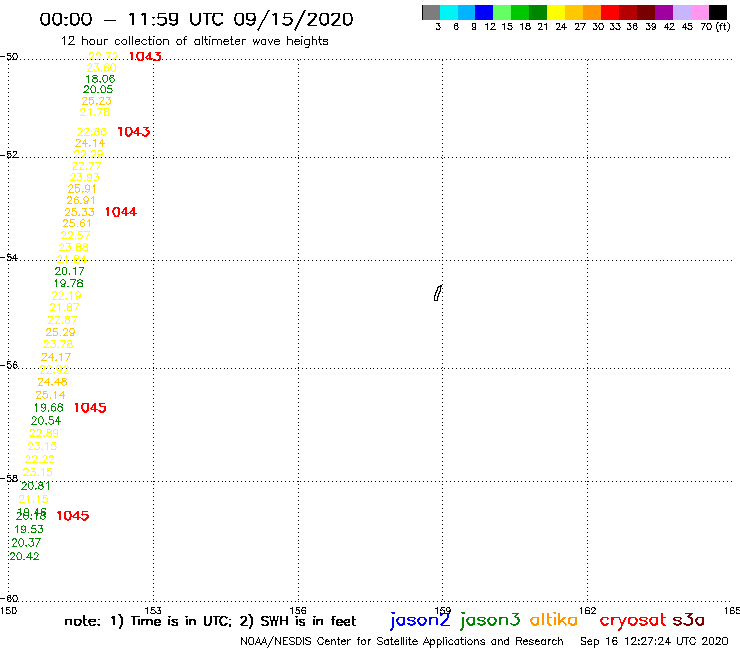Select the longitude axis label 162
The height and width of the screenshot is (650, 740).
pos(588,610)
